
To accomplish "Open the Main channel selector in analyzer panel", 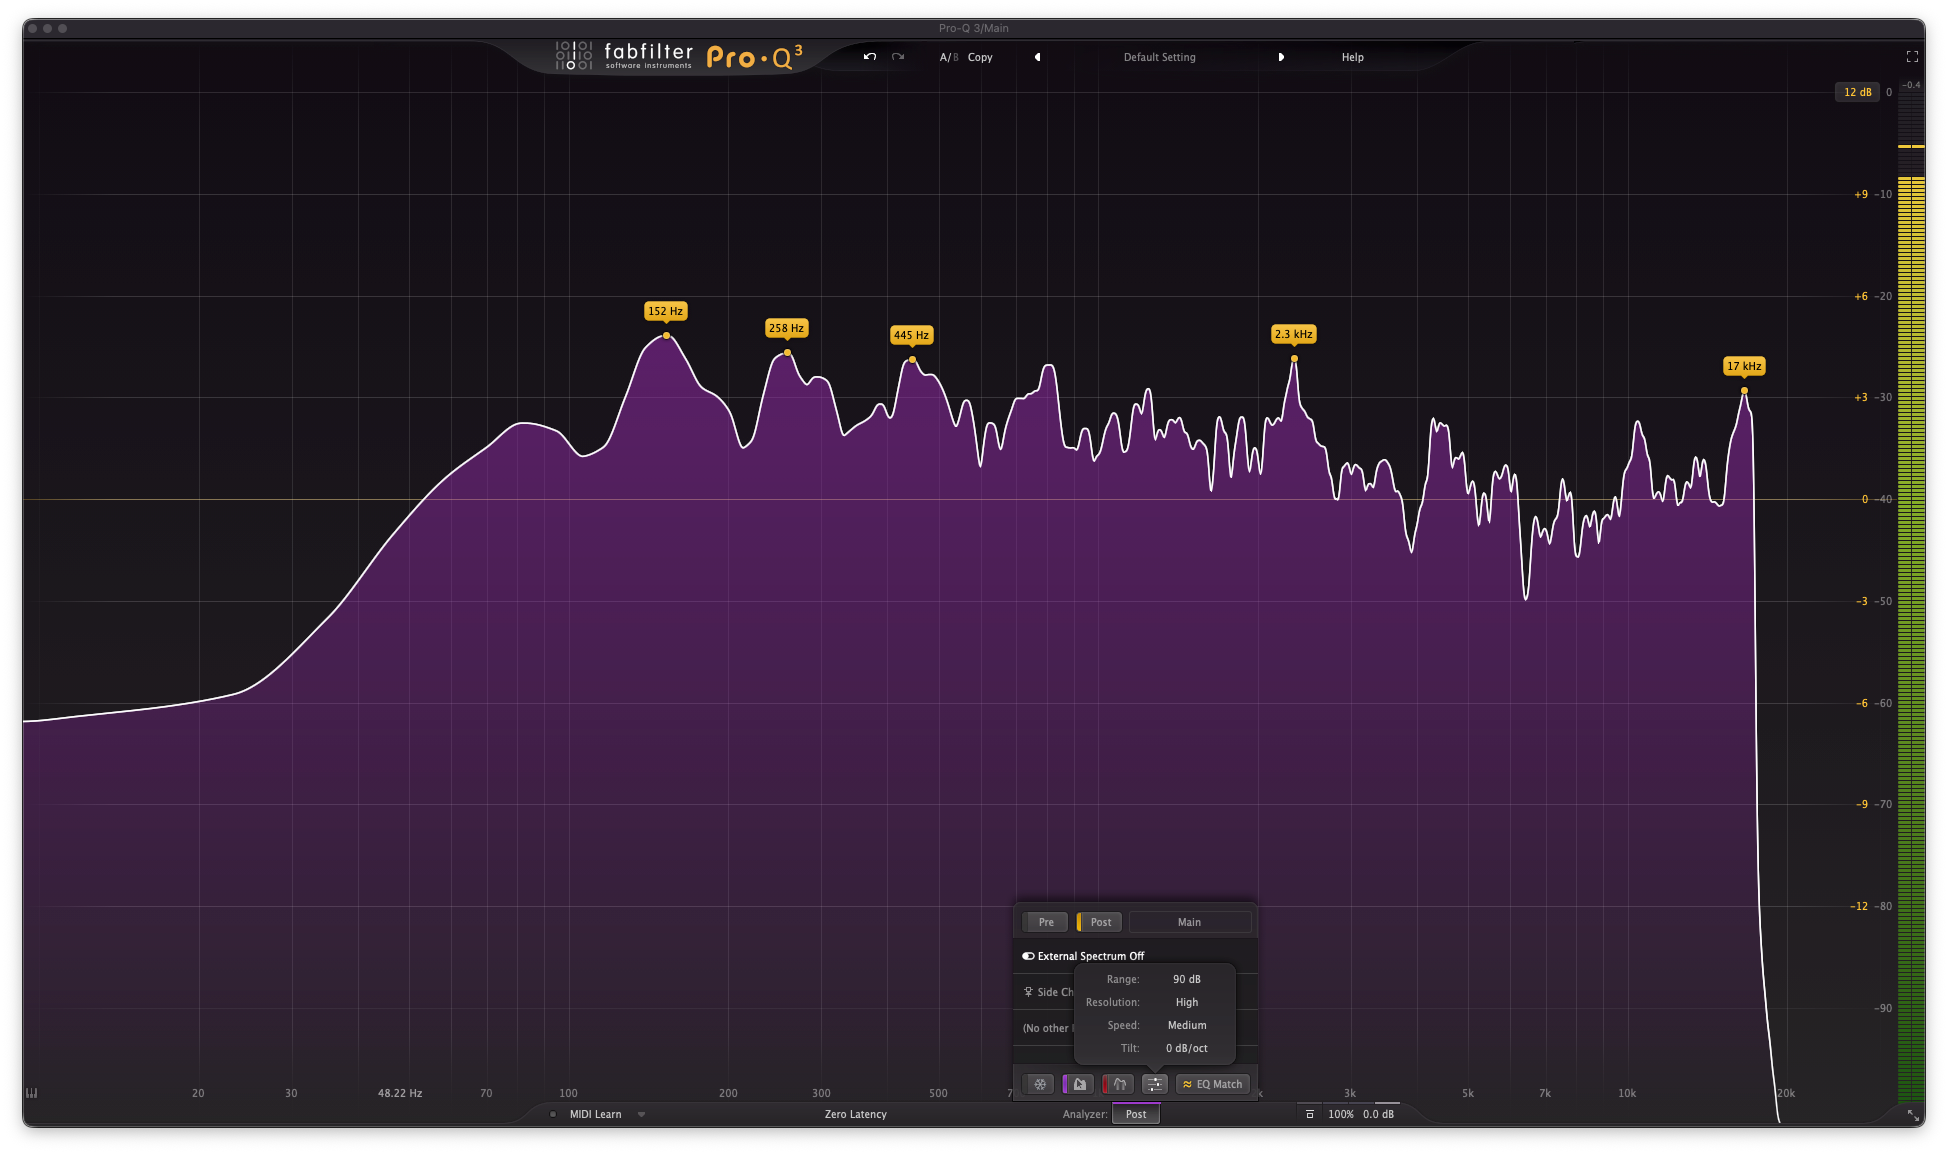I will pyautogui.click(x=1189, y=922).
